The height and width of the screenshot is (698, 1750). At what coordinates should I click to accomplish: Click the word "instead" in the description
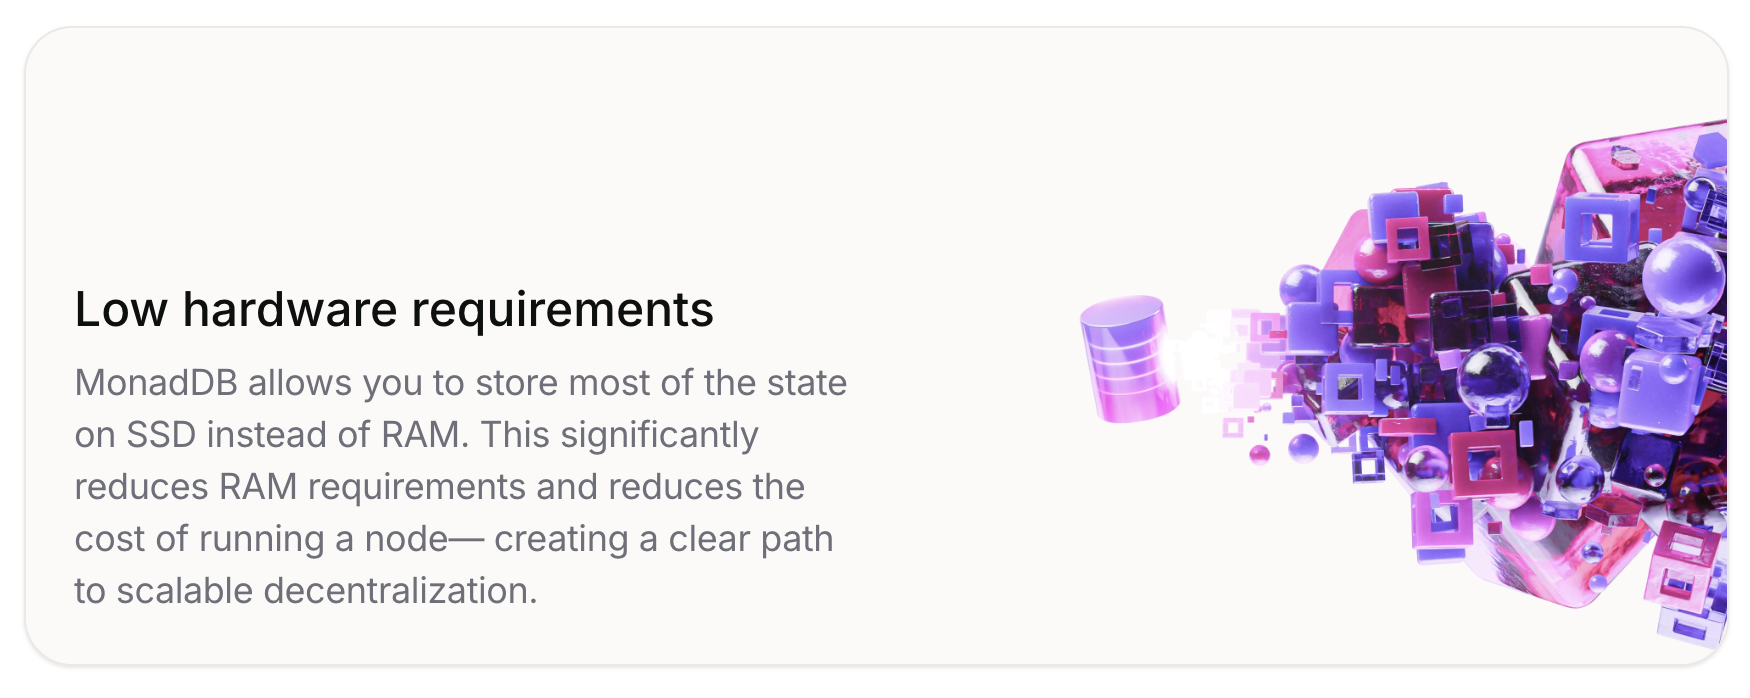(265, 435)
